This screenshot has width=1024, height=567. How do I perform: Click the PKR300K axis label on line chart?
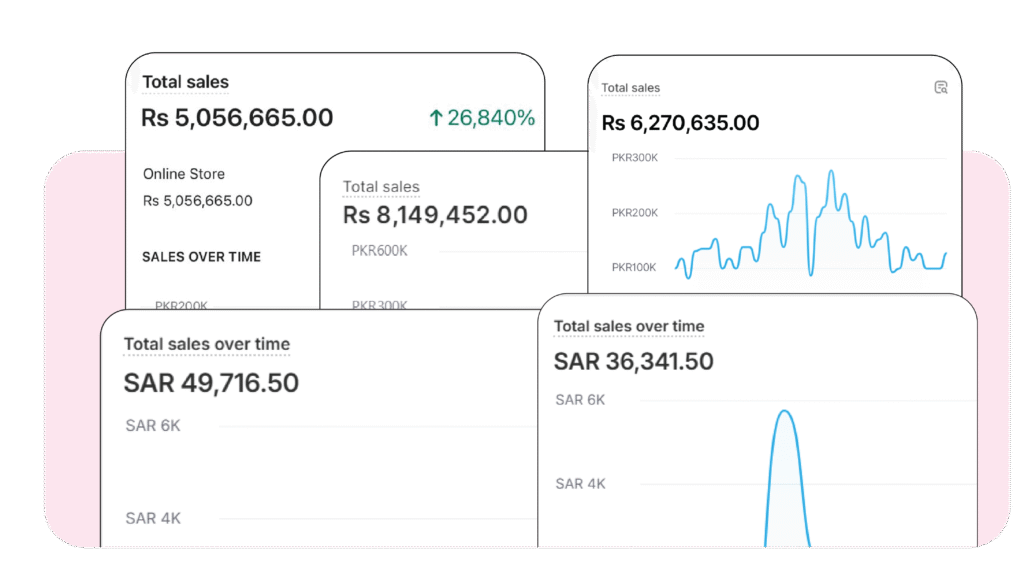[x=634, y=157]
